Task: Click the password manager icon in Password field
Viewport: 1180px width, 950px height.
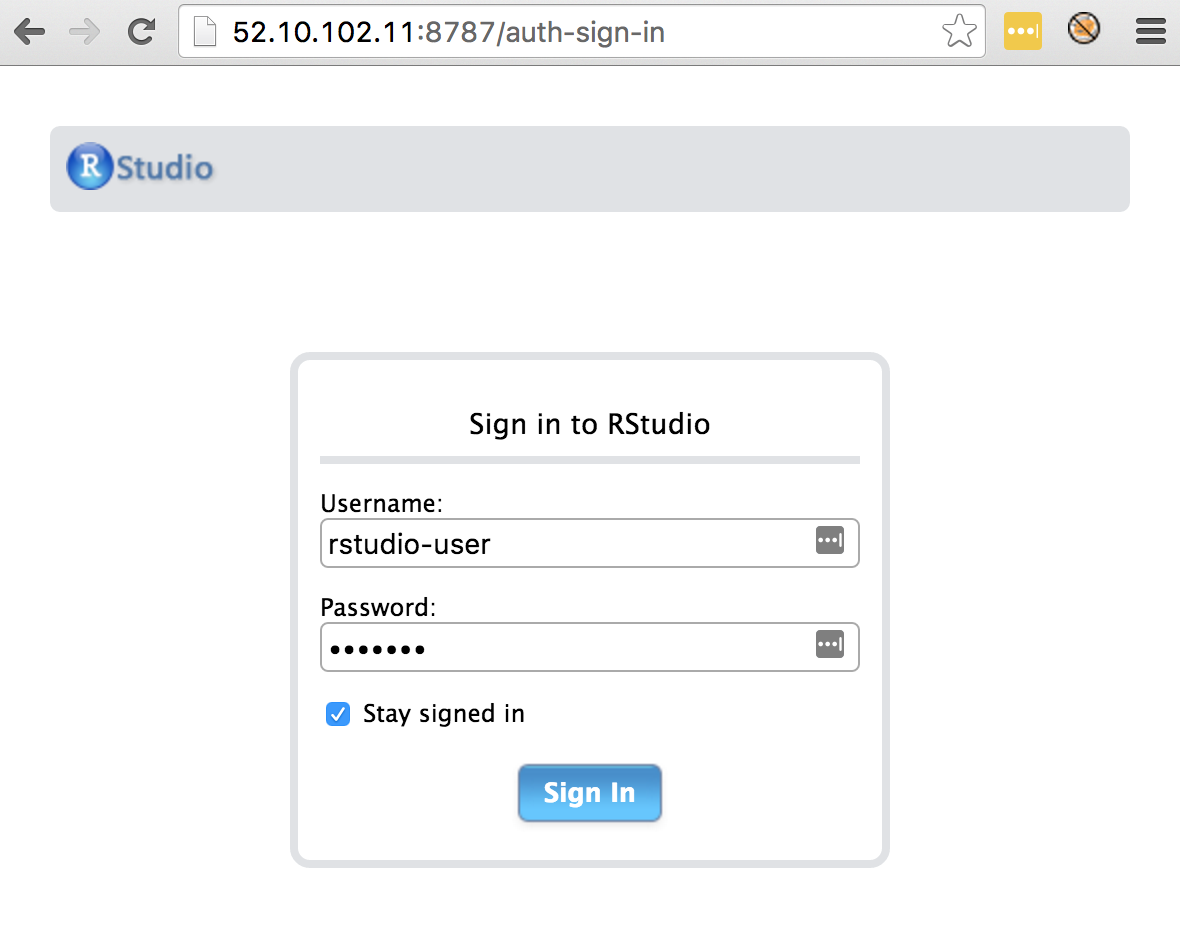Action: click(830, 645)
